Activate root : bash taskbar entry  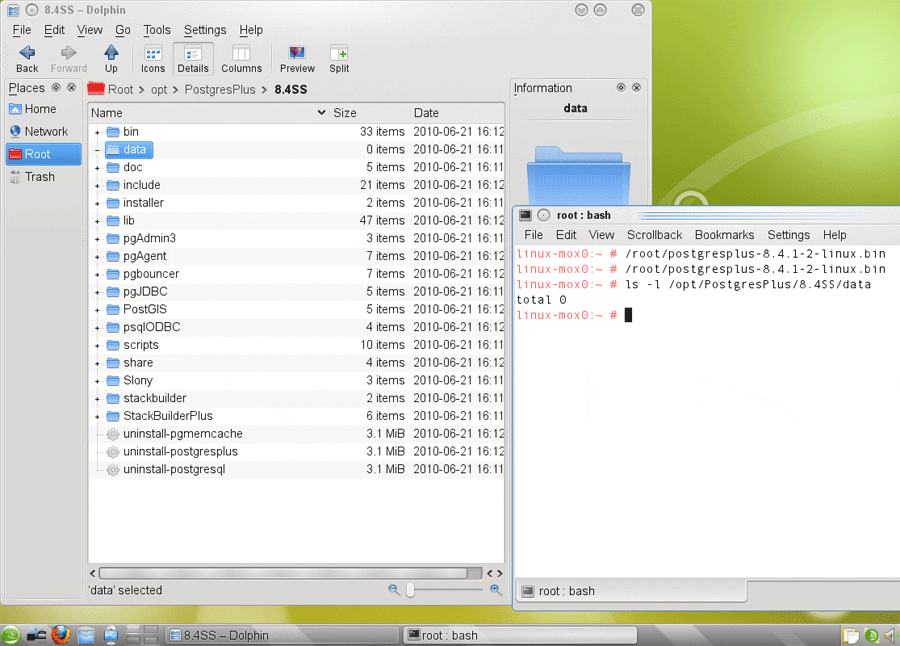pyautogui.click(x=521, y=635)
